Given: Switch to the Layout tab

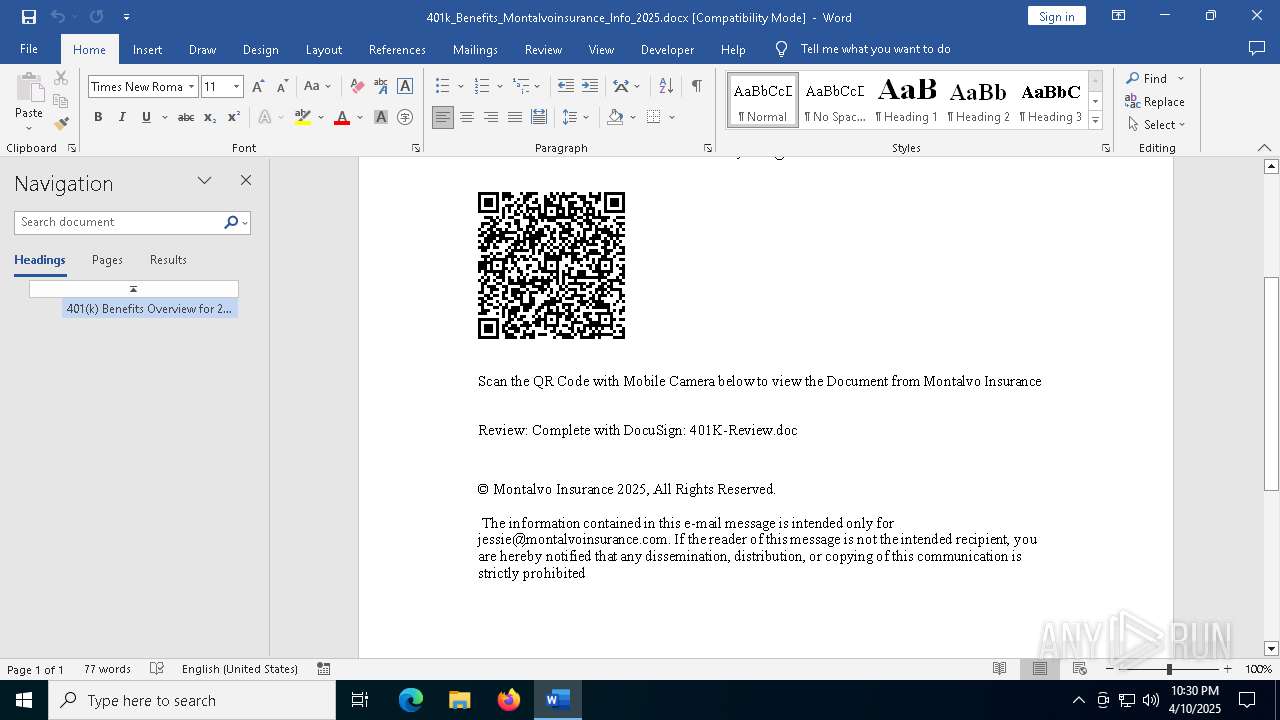Looking at the screenshot, I should 323,49.
